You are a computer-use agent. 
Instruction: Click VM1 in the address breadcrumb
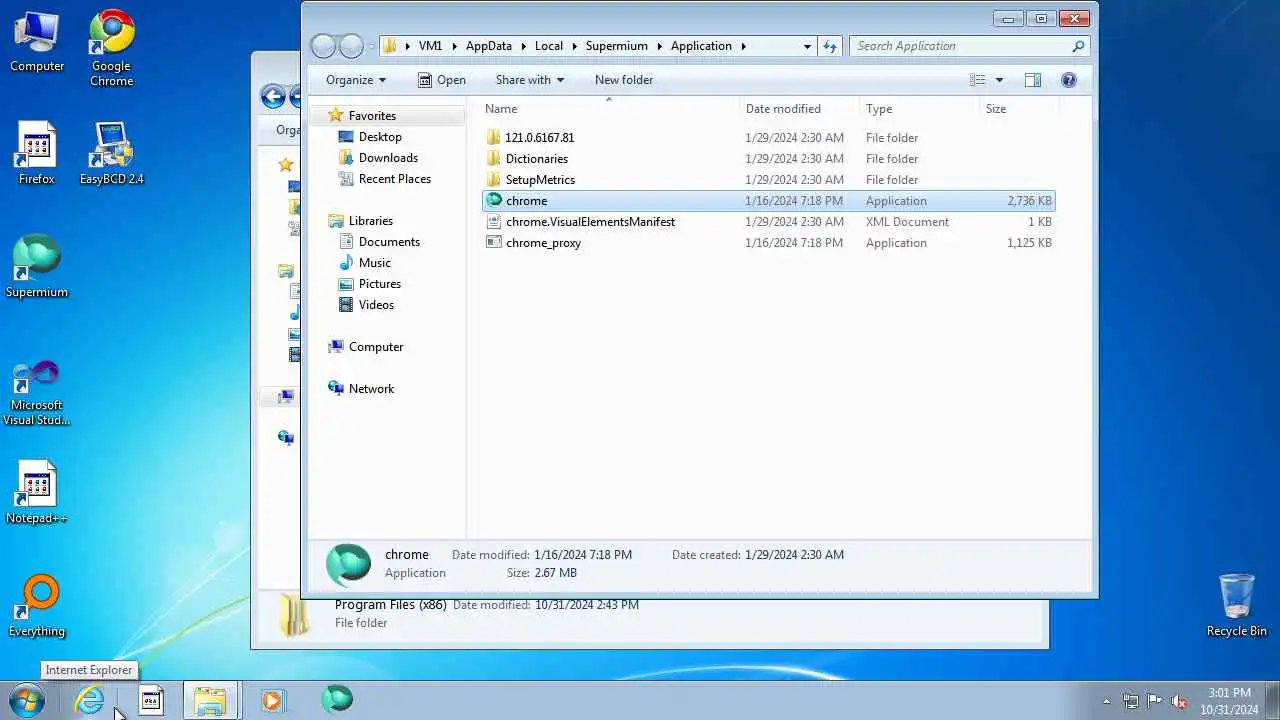430,46
